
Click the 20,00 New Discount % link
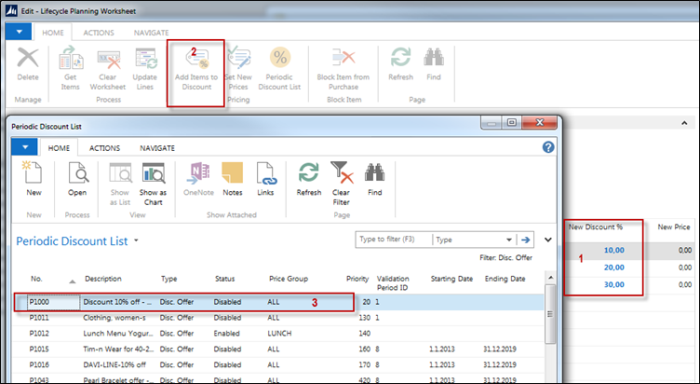click(x=614, y=267)
